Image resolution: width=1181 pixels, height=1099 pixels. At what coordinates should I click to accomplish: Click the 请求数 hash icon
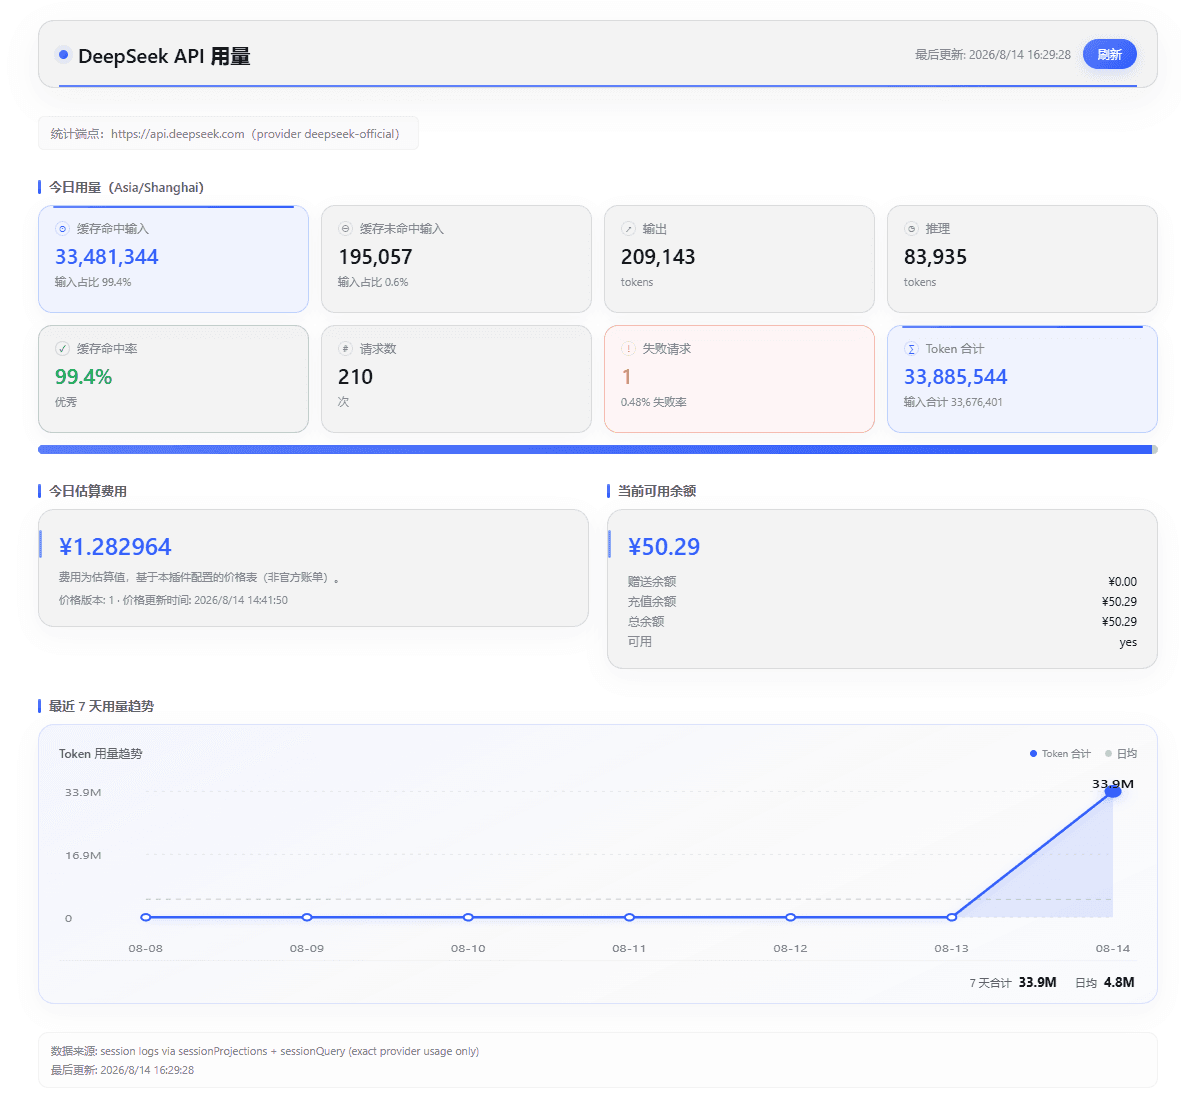(x=345, y=349)
